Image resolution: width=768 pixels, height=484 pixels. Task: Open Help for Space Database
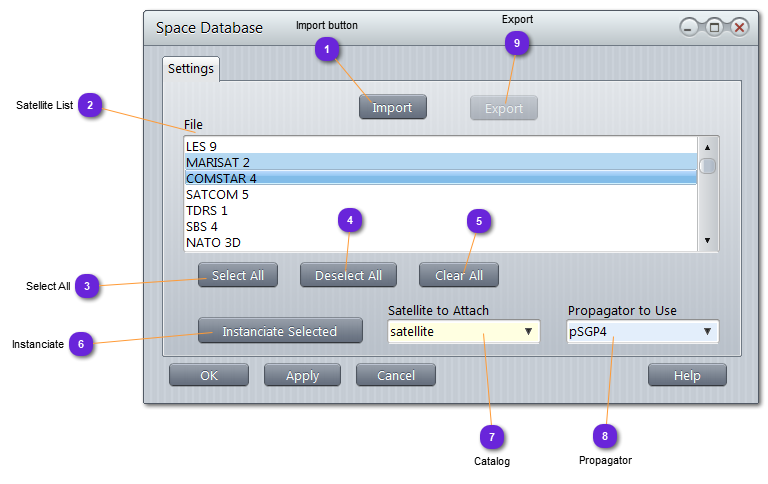pos(687,375)
